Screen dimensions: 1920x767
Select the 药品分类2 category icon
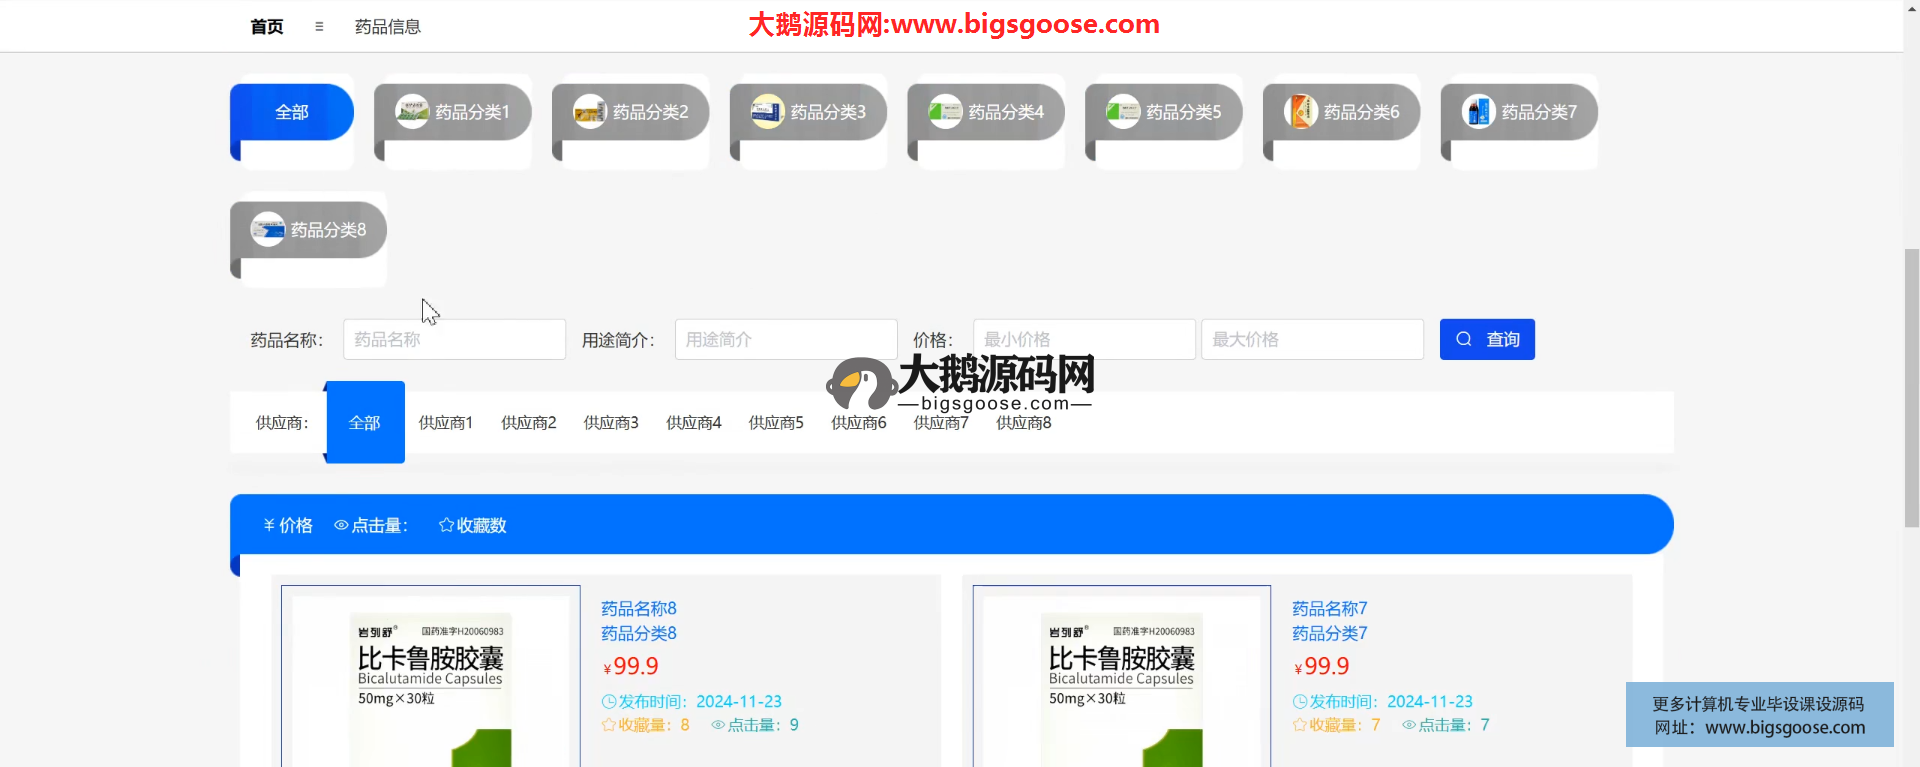tap(589, 112)
